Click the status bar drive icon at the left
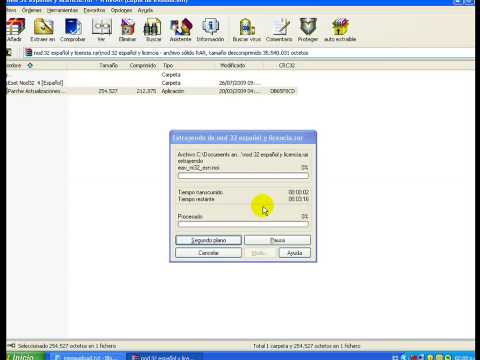480x360 pixels. 11,346
